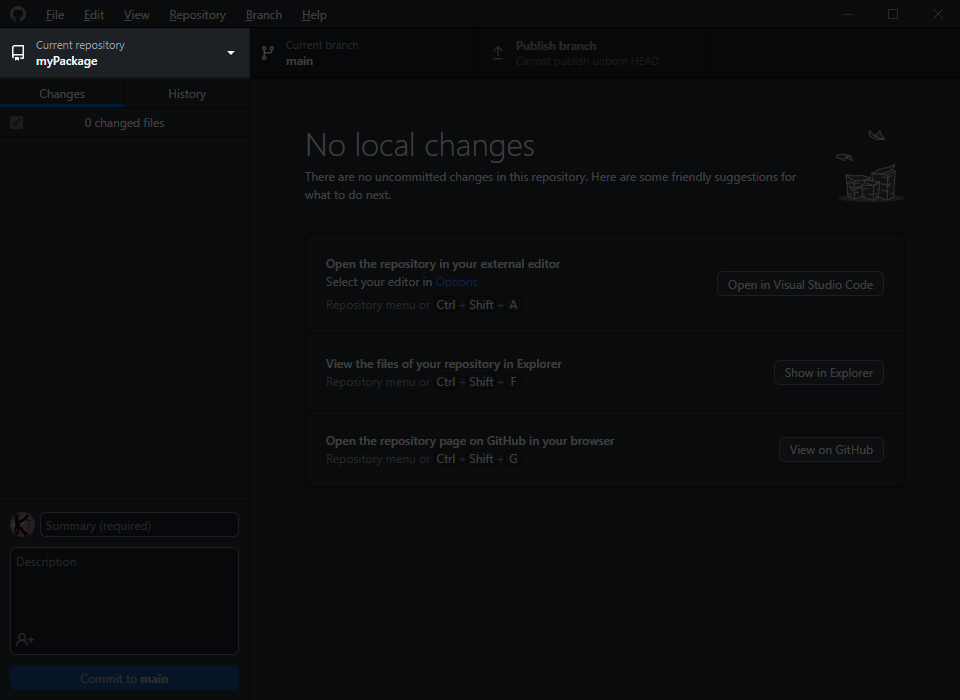Image resolution: width=960 pixels, height=700 pixels.
Task: Expand the Current repository dropdown arrow
Action: 231,53
